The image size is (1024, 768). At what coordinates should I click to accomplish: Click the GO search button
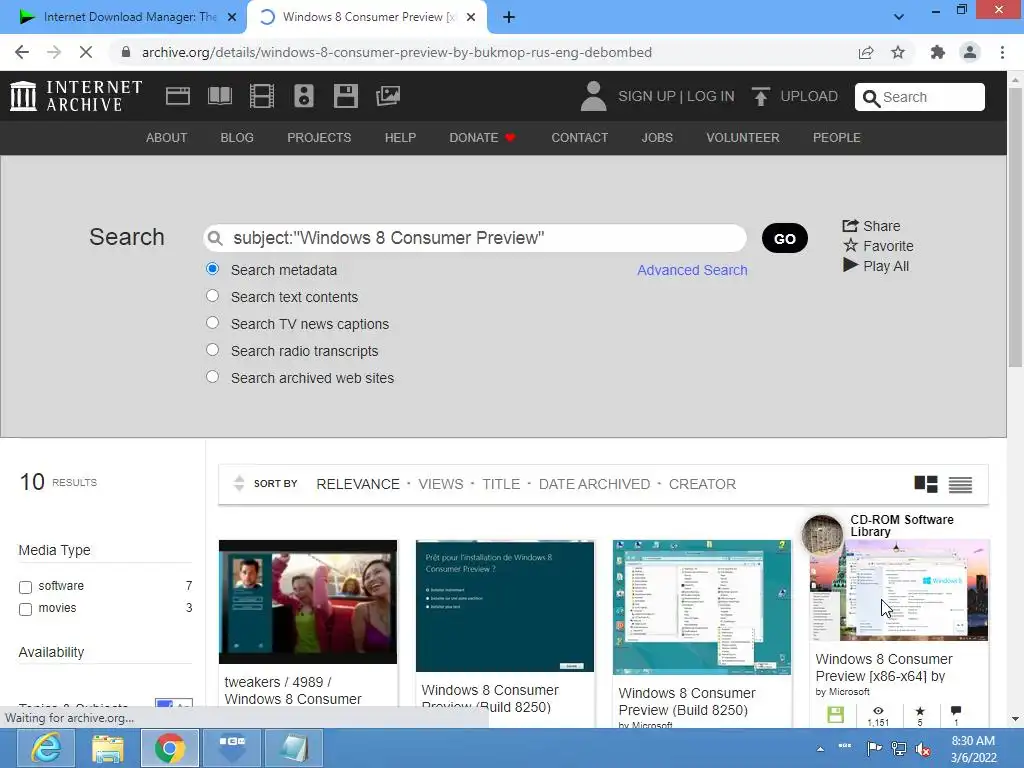(784, 238)
